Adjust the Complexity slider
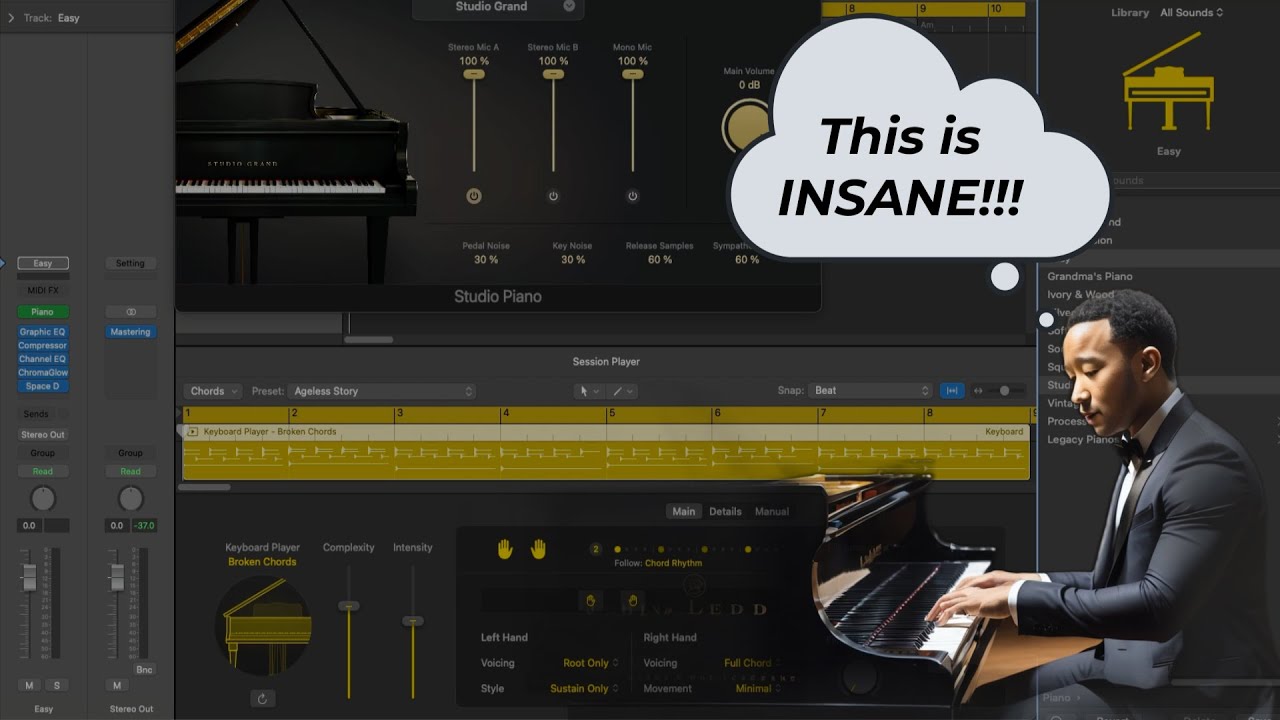1280x720 pixels. tap(348, 606)
